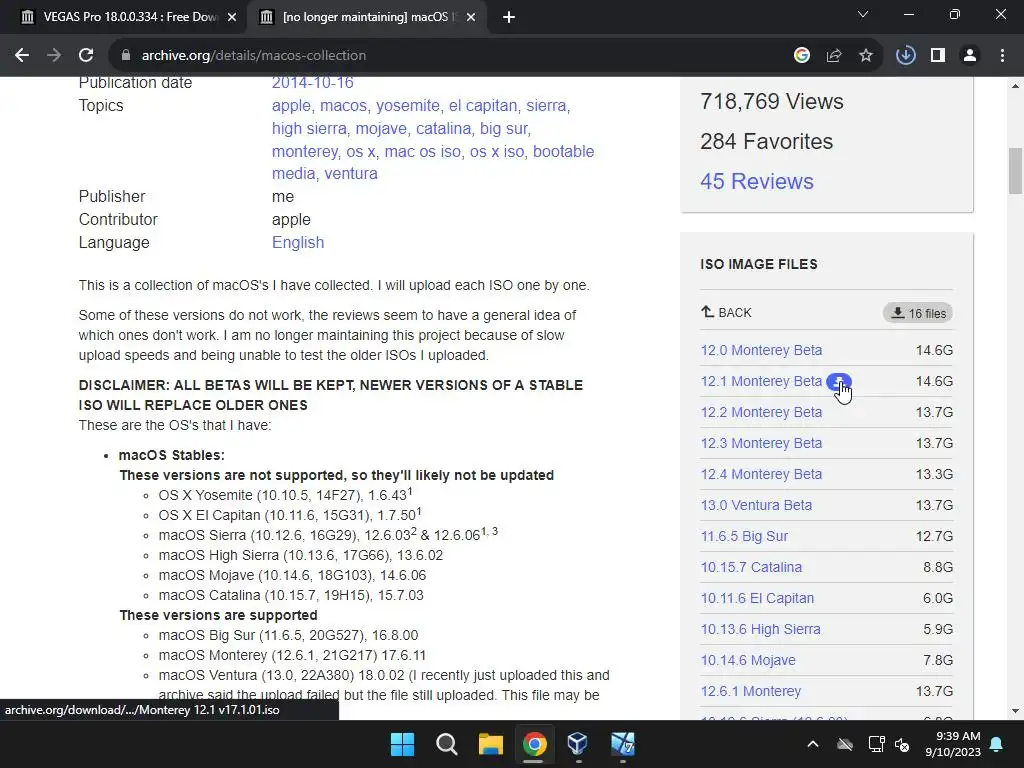Click the address bar URL

click(254, 56)
